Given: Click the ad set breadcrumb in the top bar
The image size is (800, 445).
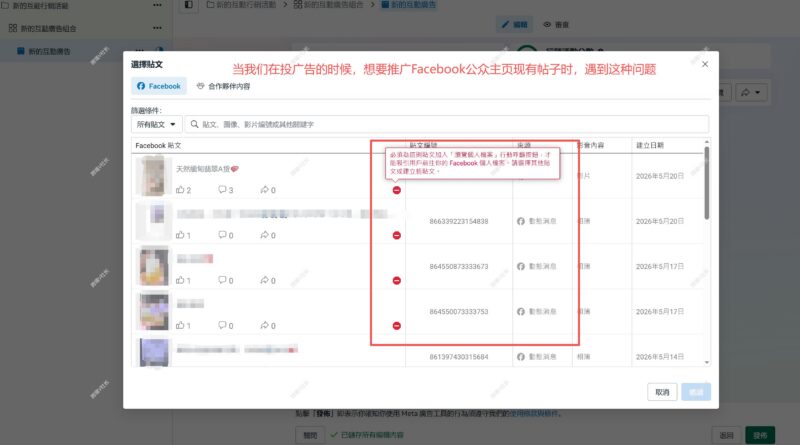Looking at the screenshot, I should click(x=329, y=5).
